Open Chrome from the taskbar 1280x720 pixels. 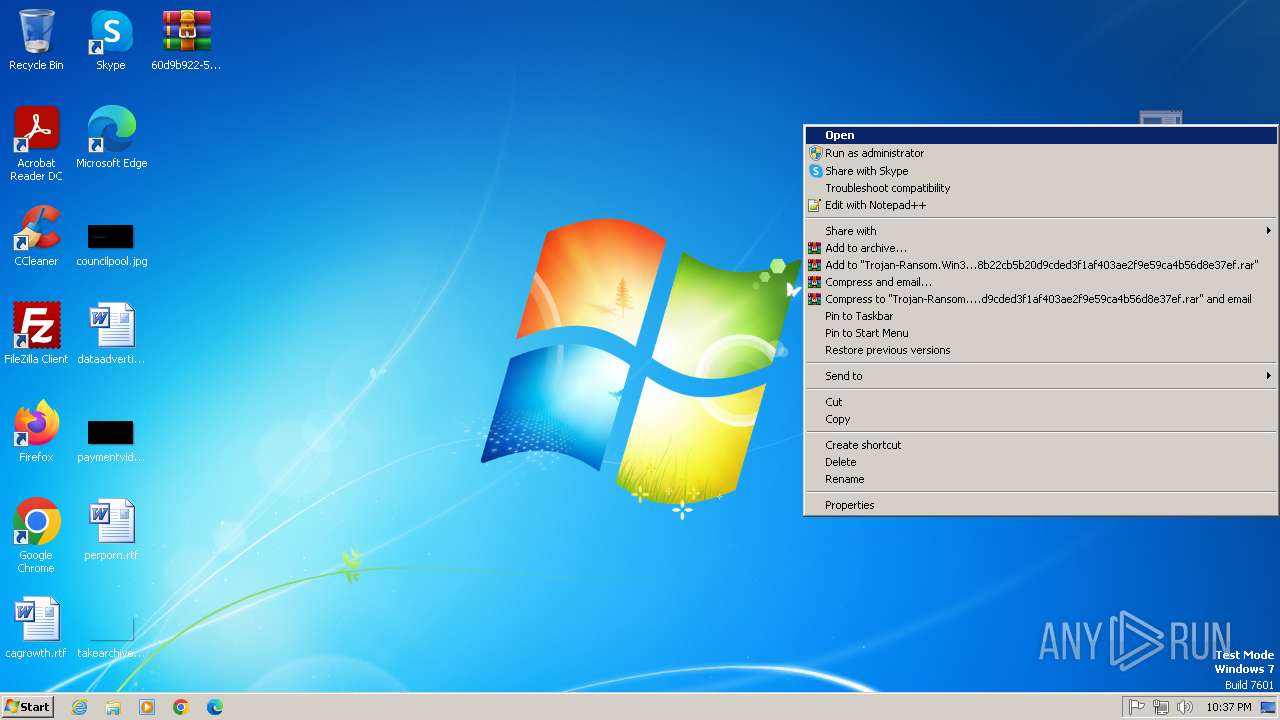(181, 707)
